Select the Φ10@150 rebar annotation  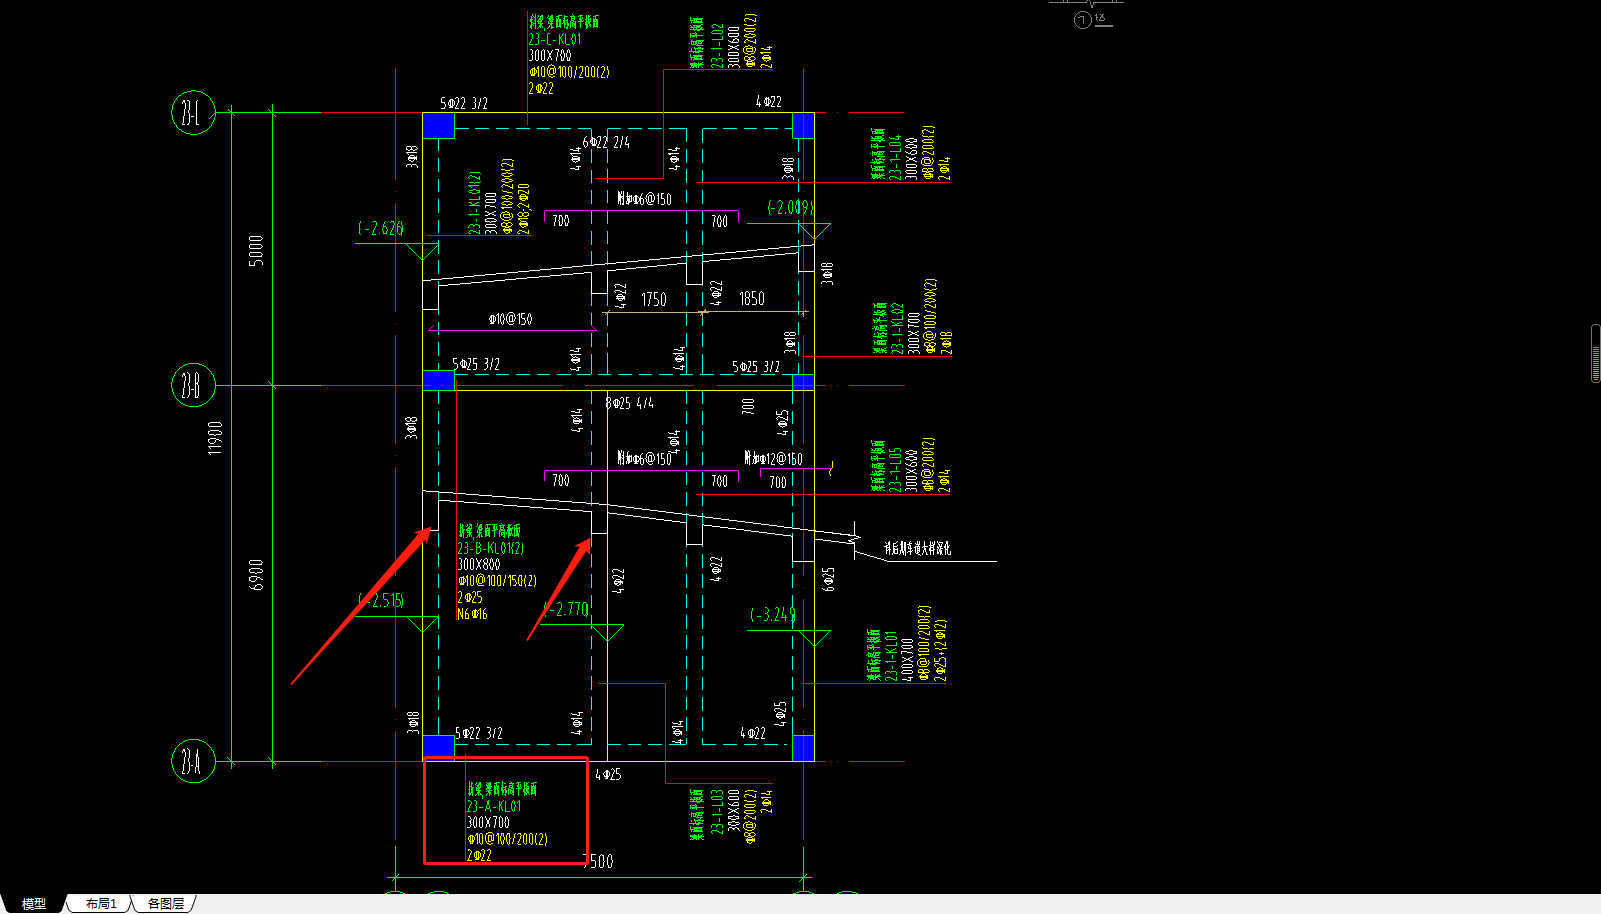tap(510, 319)
